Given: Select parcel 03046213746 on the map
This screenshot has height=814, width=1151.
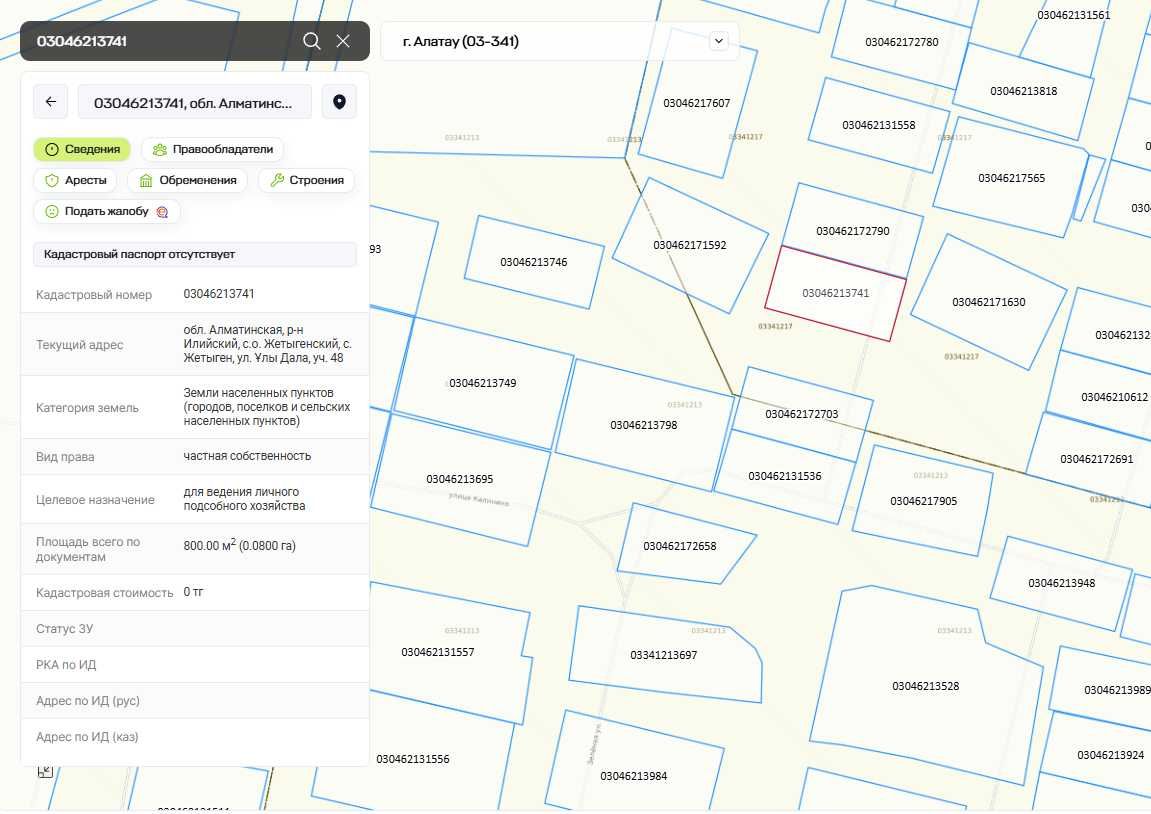Looking at the screenshot, I should (534, 262).
